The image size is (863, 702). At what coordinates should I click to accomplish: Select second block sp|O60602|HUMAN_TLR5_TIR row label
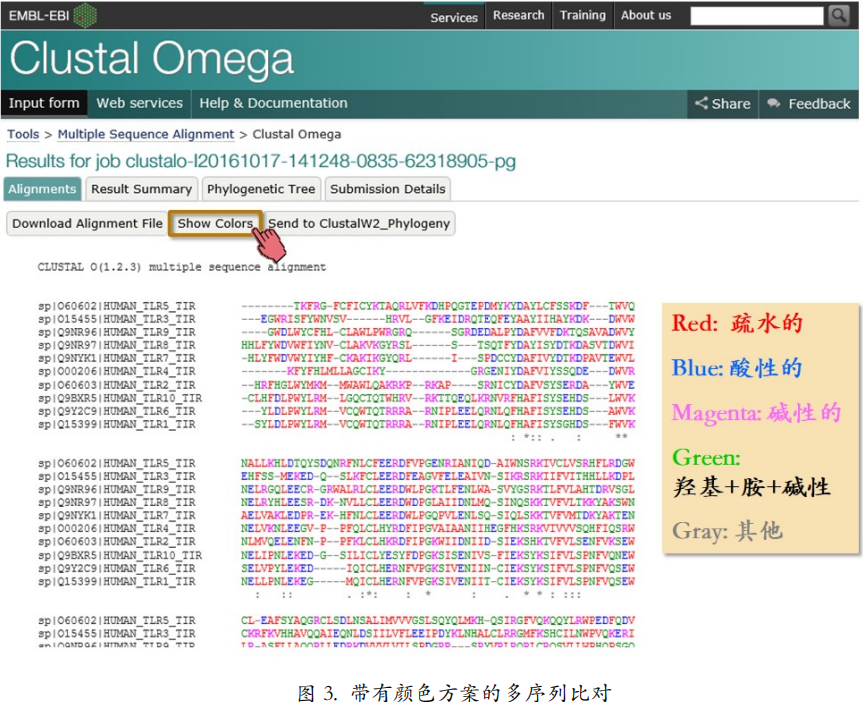click(117, 464)
